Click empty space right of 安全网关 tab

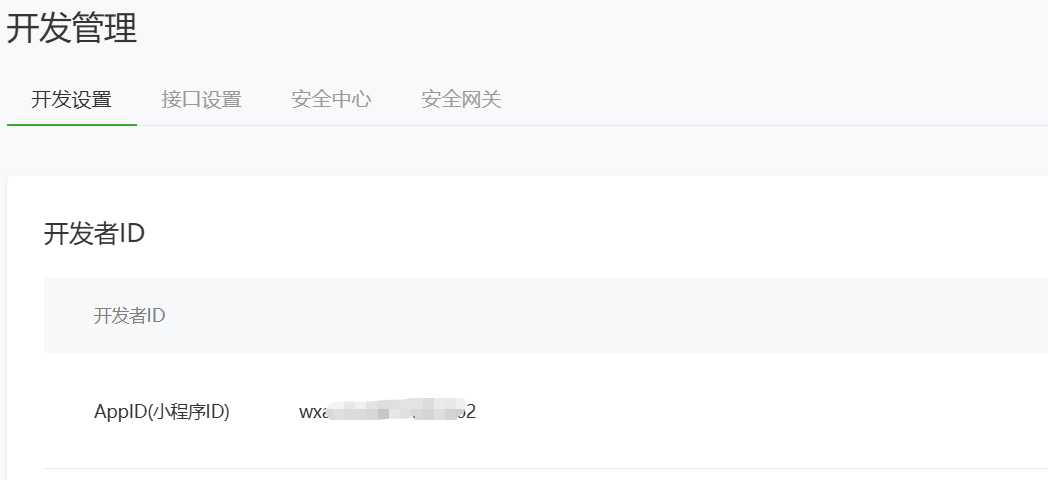[769, 100]
